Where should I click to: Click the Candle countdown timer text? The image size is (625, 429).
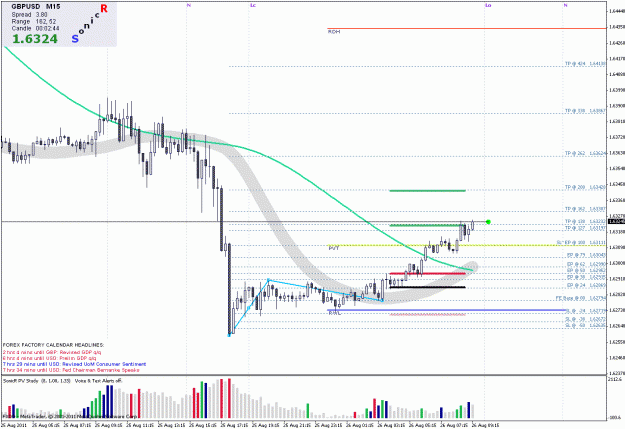(x=35, y=29)
